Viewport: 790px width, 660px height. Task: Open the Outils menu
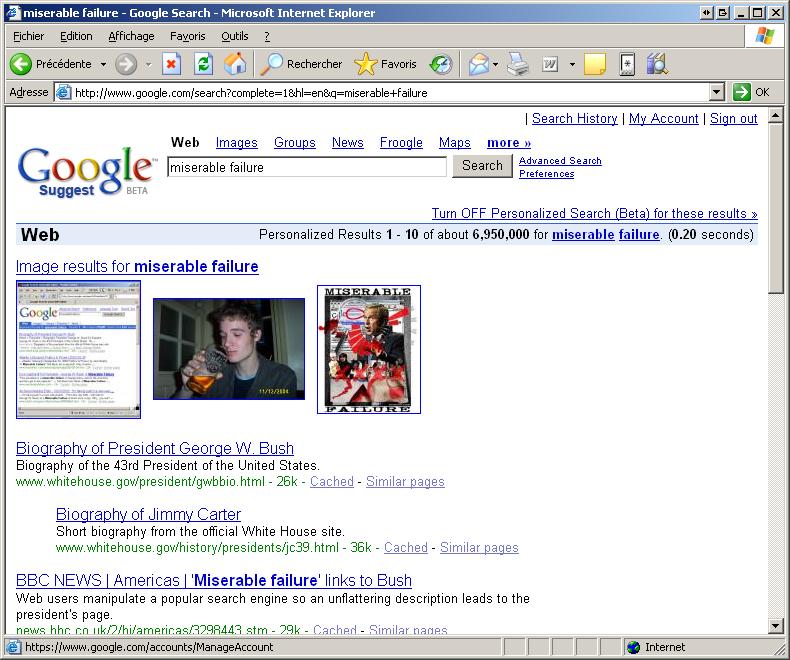click(x=235, y=36)
